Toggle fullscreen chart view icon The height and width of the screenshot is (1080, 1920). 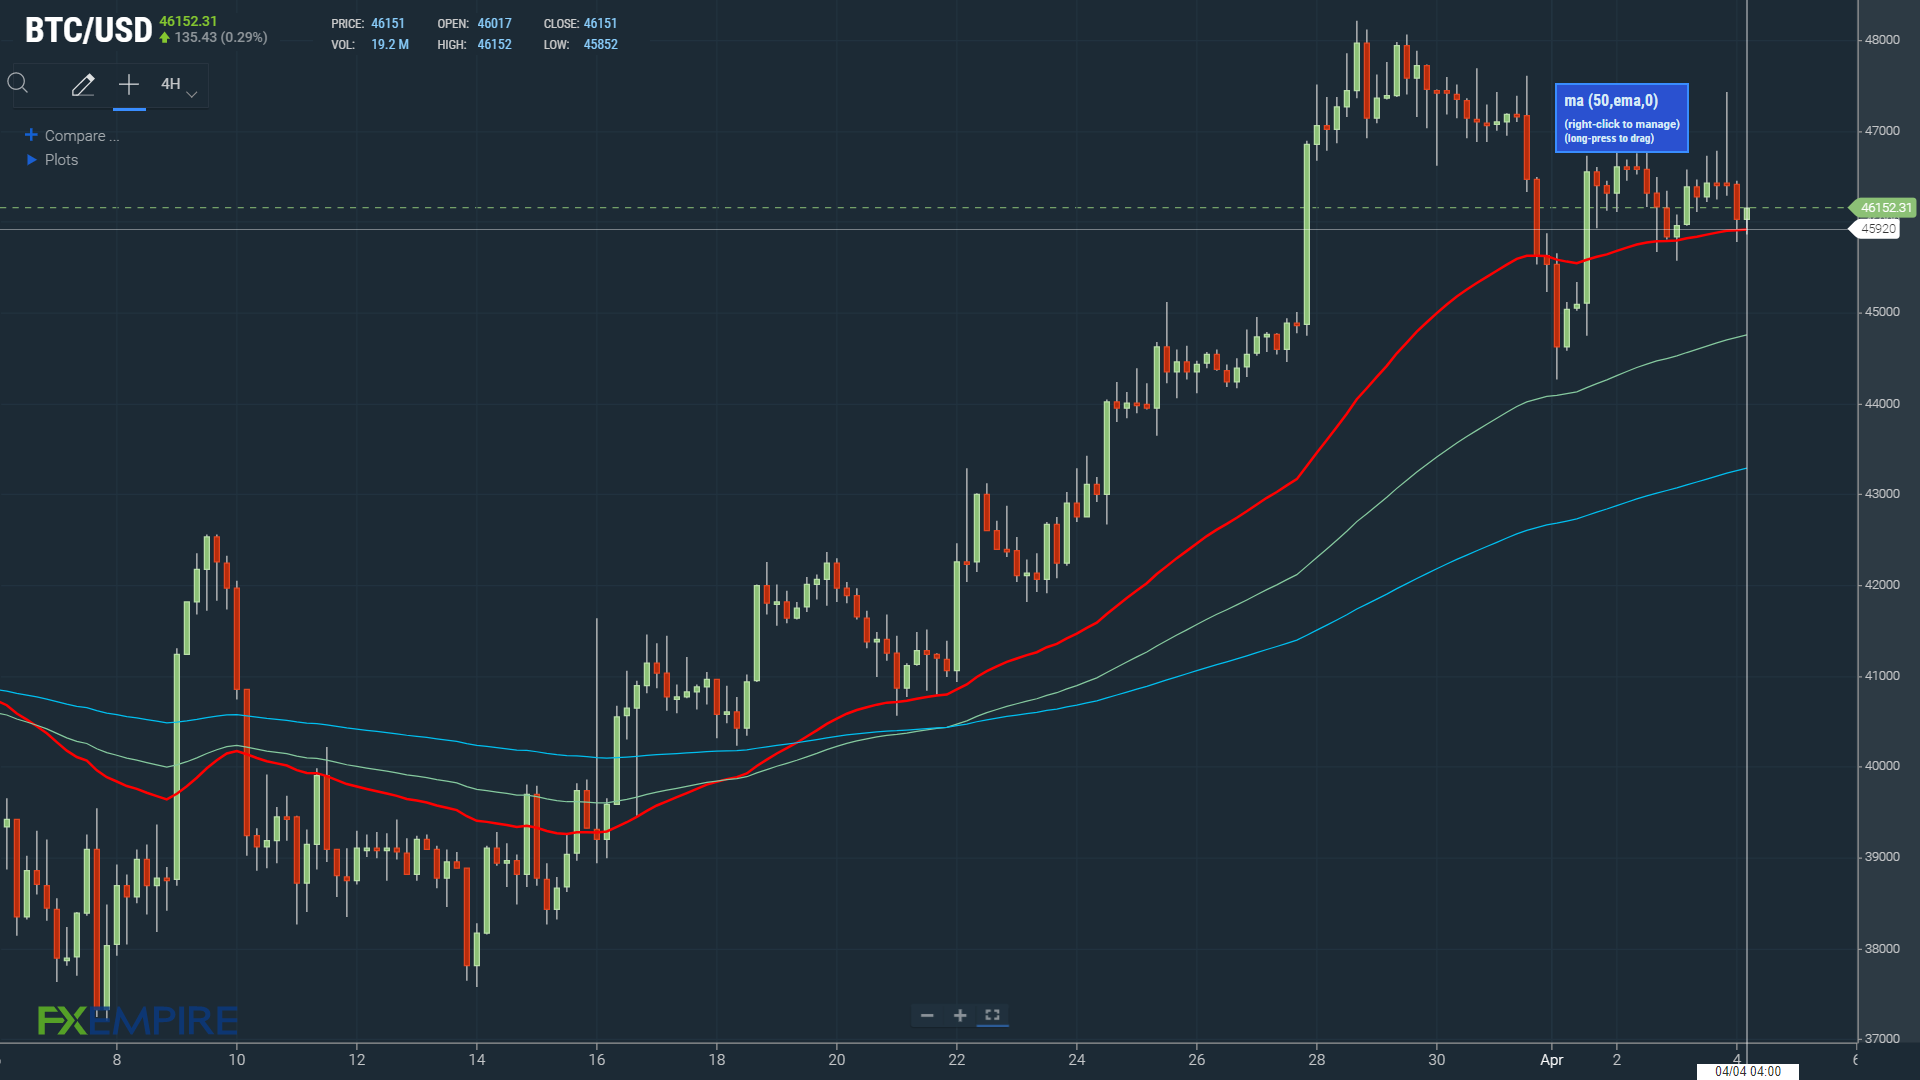[992, 1015]
